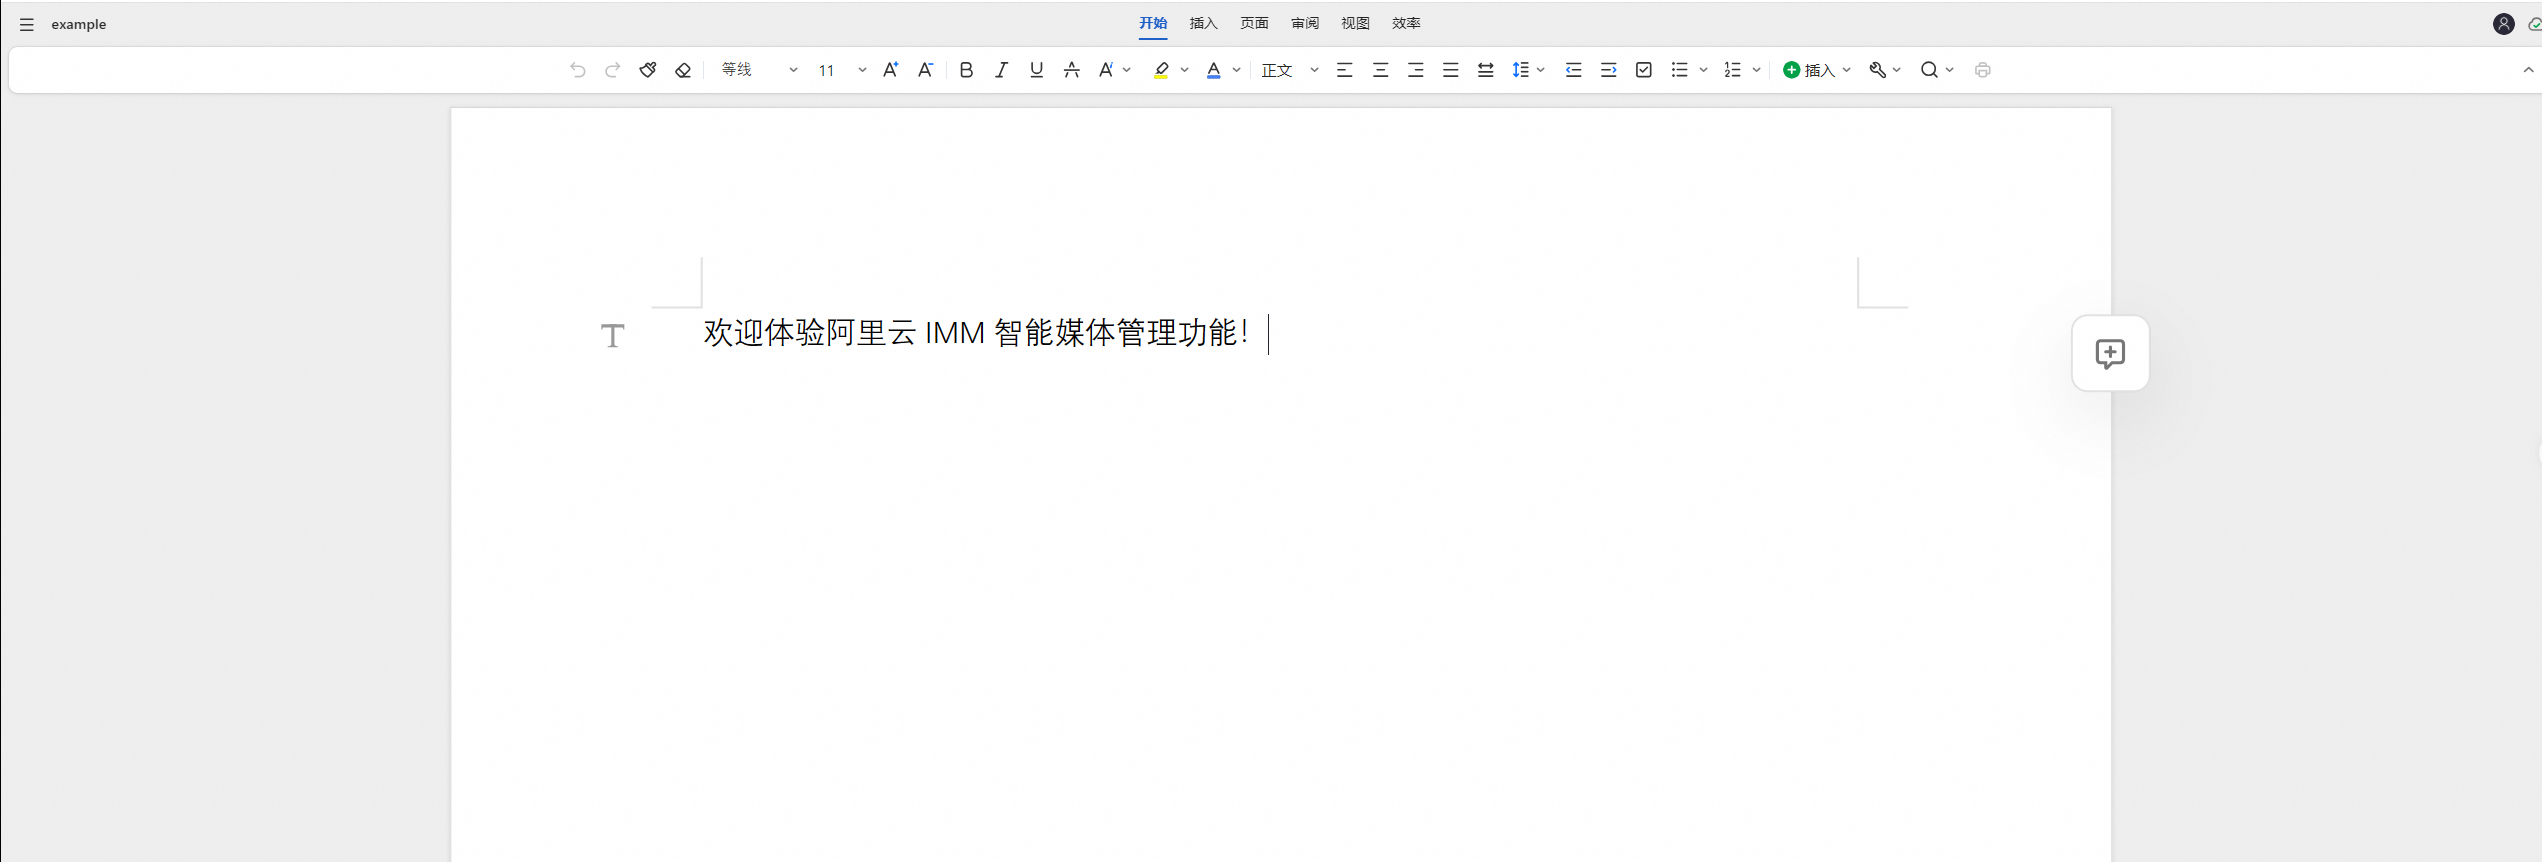
Task: Place cursor in the 欢迎体验阿里云 text line
Action: click(x=976, y=333)
